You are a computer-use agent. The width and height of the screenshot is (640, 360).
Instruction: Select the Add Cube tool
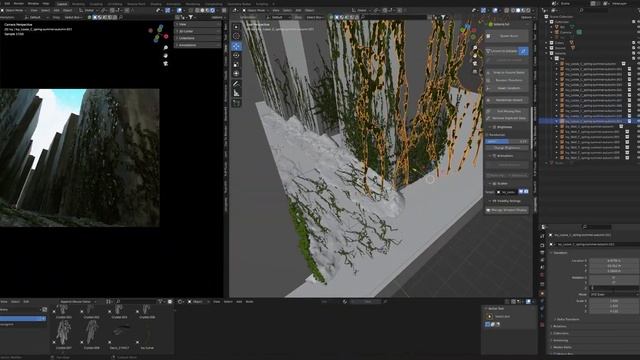[236, 103]
